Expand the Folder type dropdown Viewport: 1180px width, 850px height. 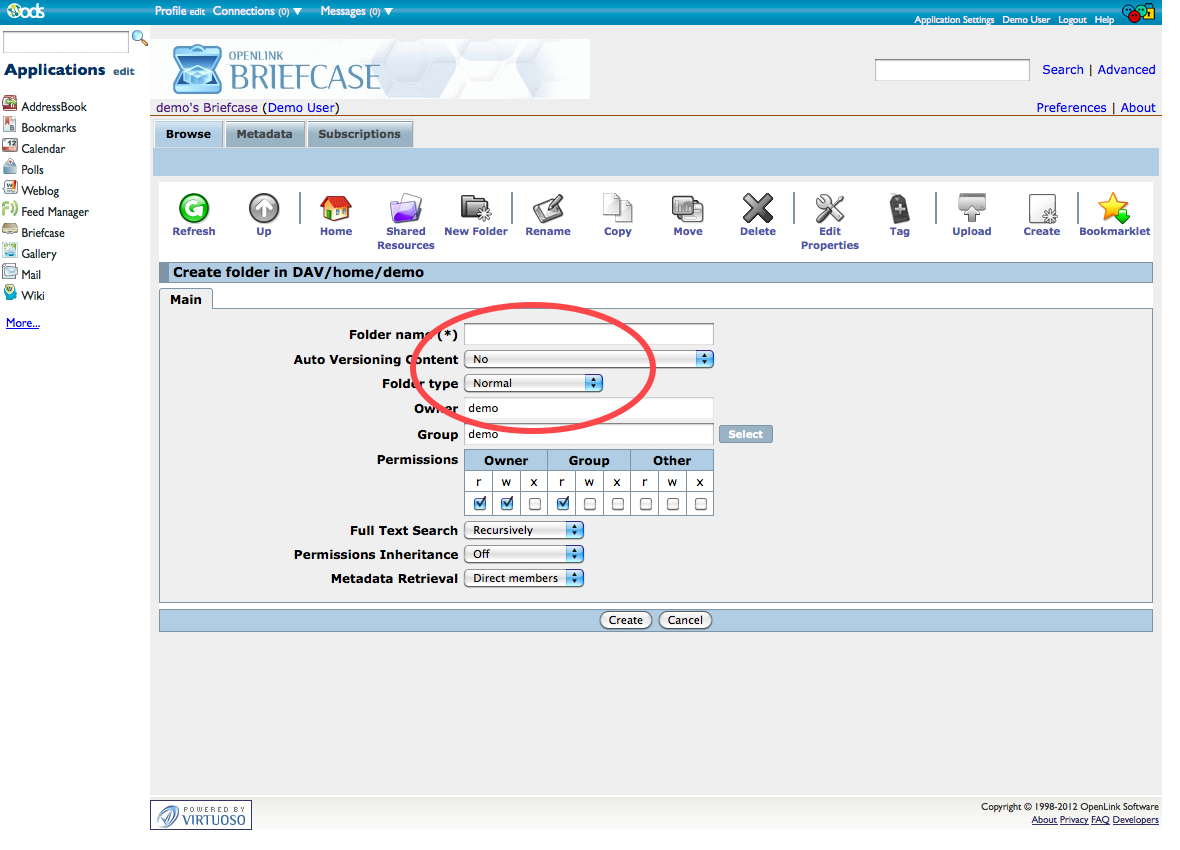[533, 383]
